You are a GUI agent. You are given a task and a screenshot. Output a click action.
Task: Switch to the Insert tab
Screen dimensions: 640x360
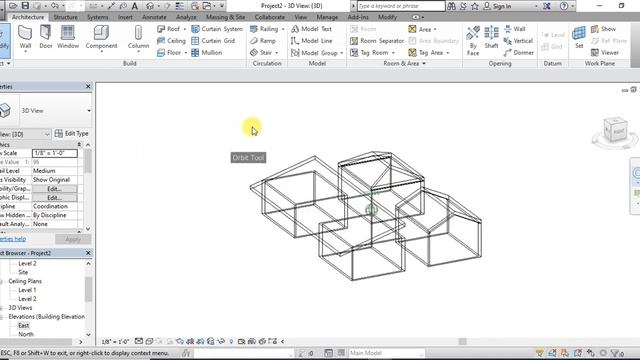(x=125, y=17)
